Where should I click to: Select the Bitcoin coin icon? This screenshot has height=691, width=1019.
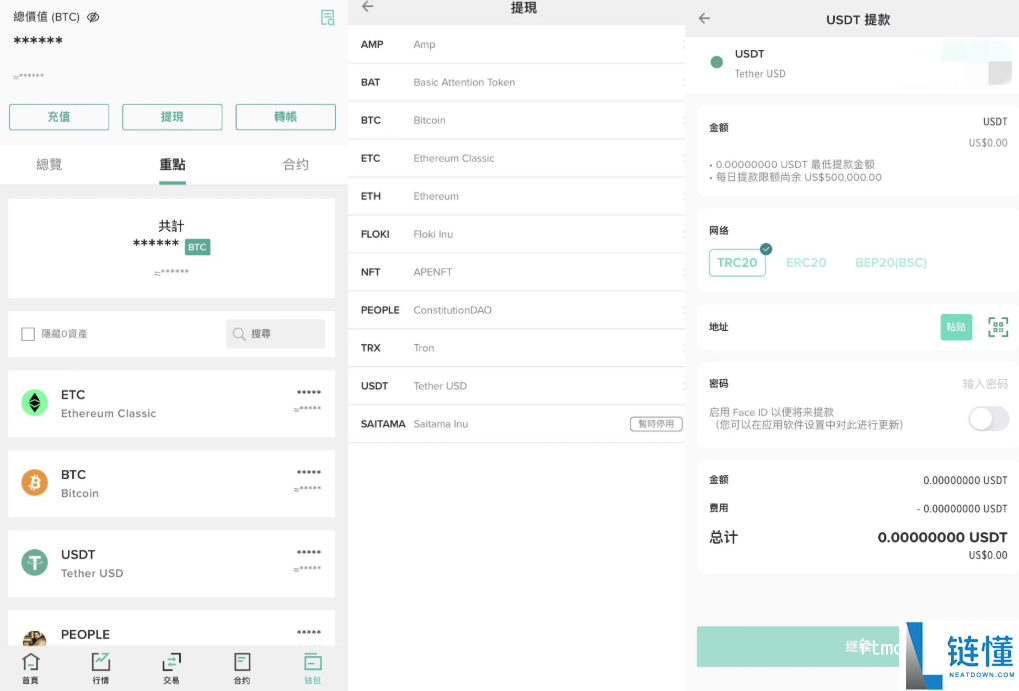click(x=34, y=483)
